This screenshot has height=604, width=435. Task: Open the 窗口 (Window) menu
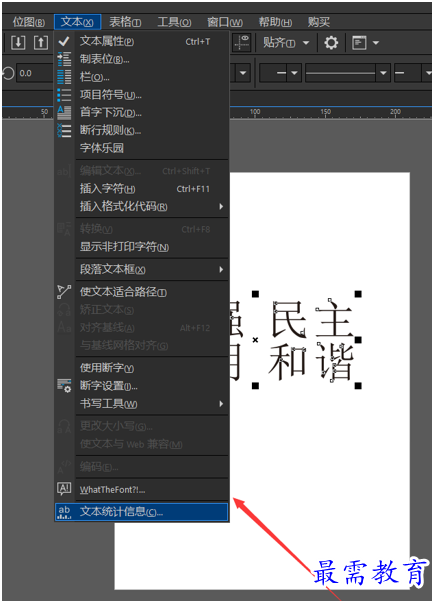(x=225, y=22)
